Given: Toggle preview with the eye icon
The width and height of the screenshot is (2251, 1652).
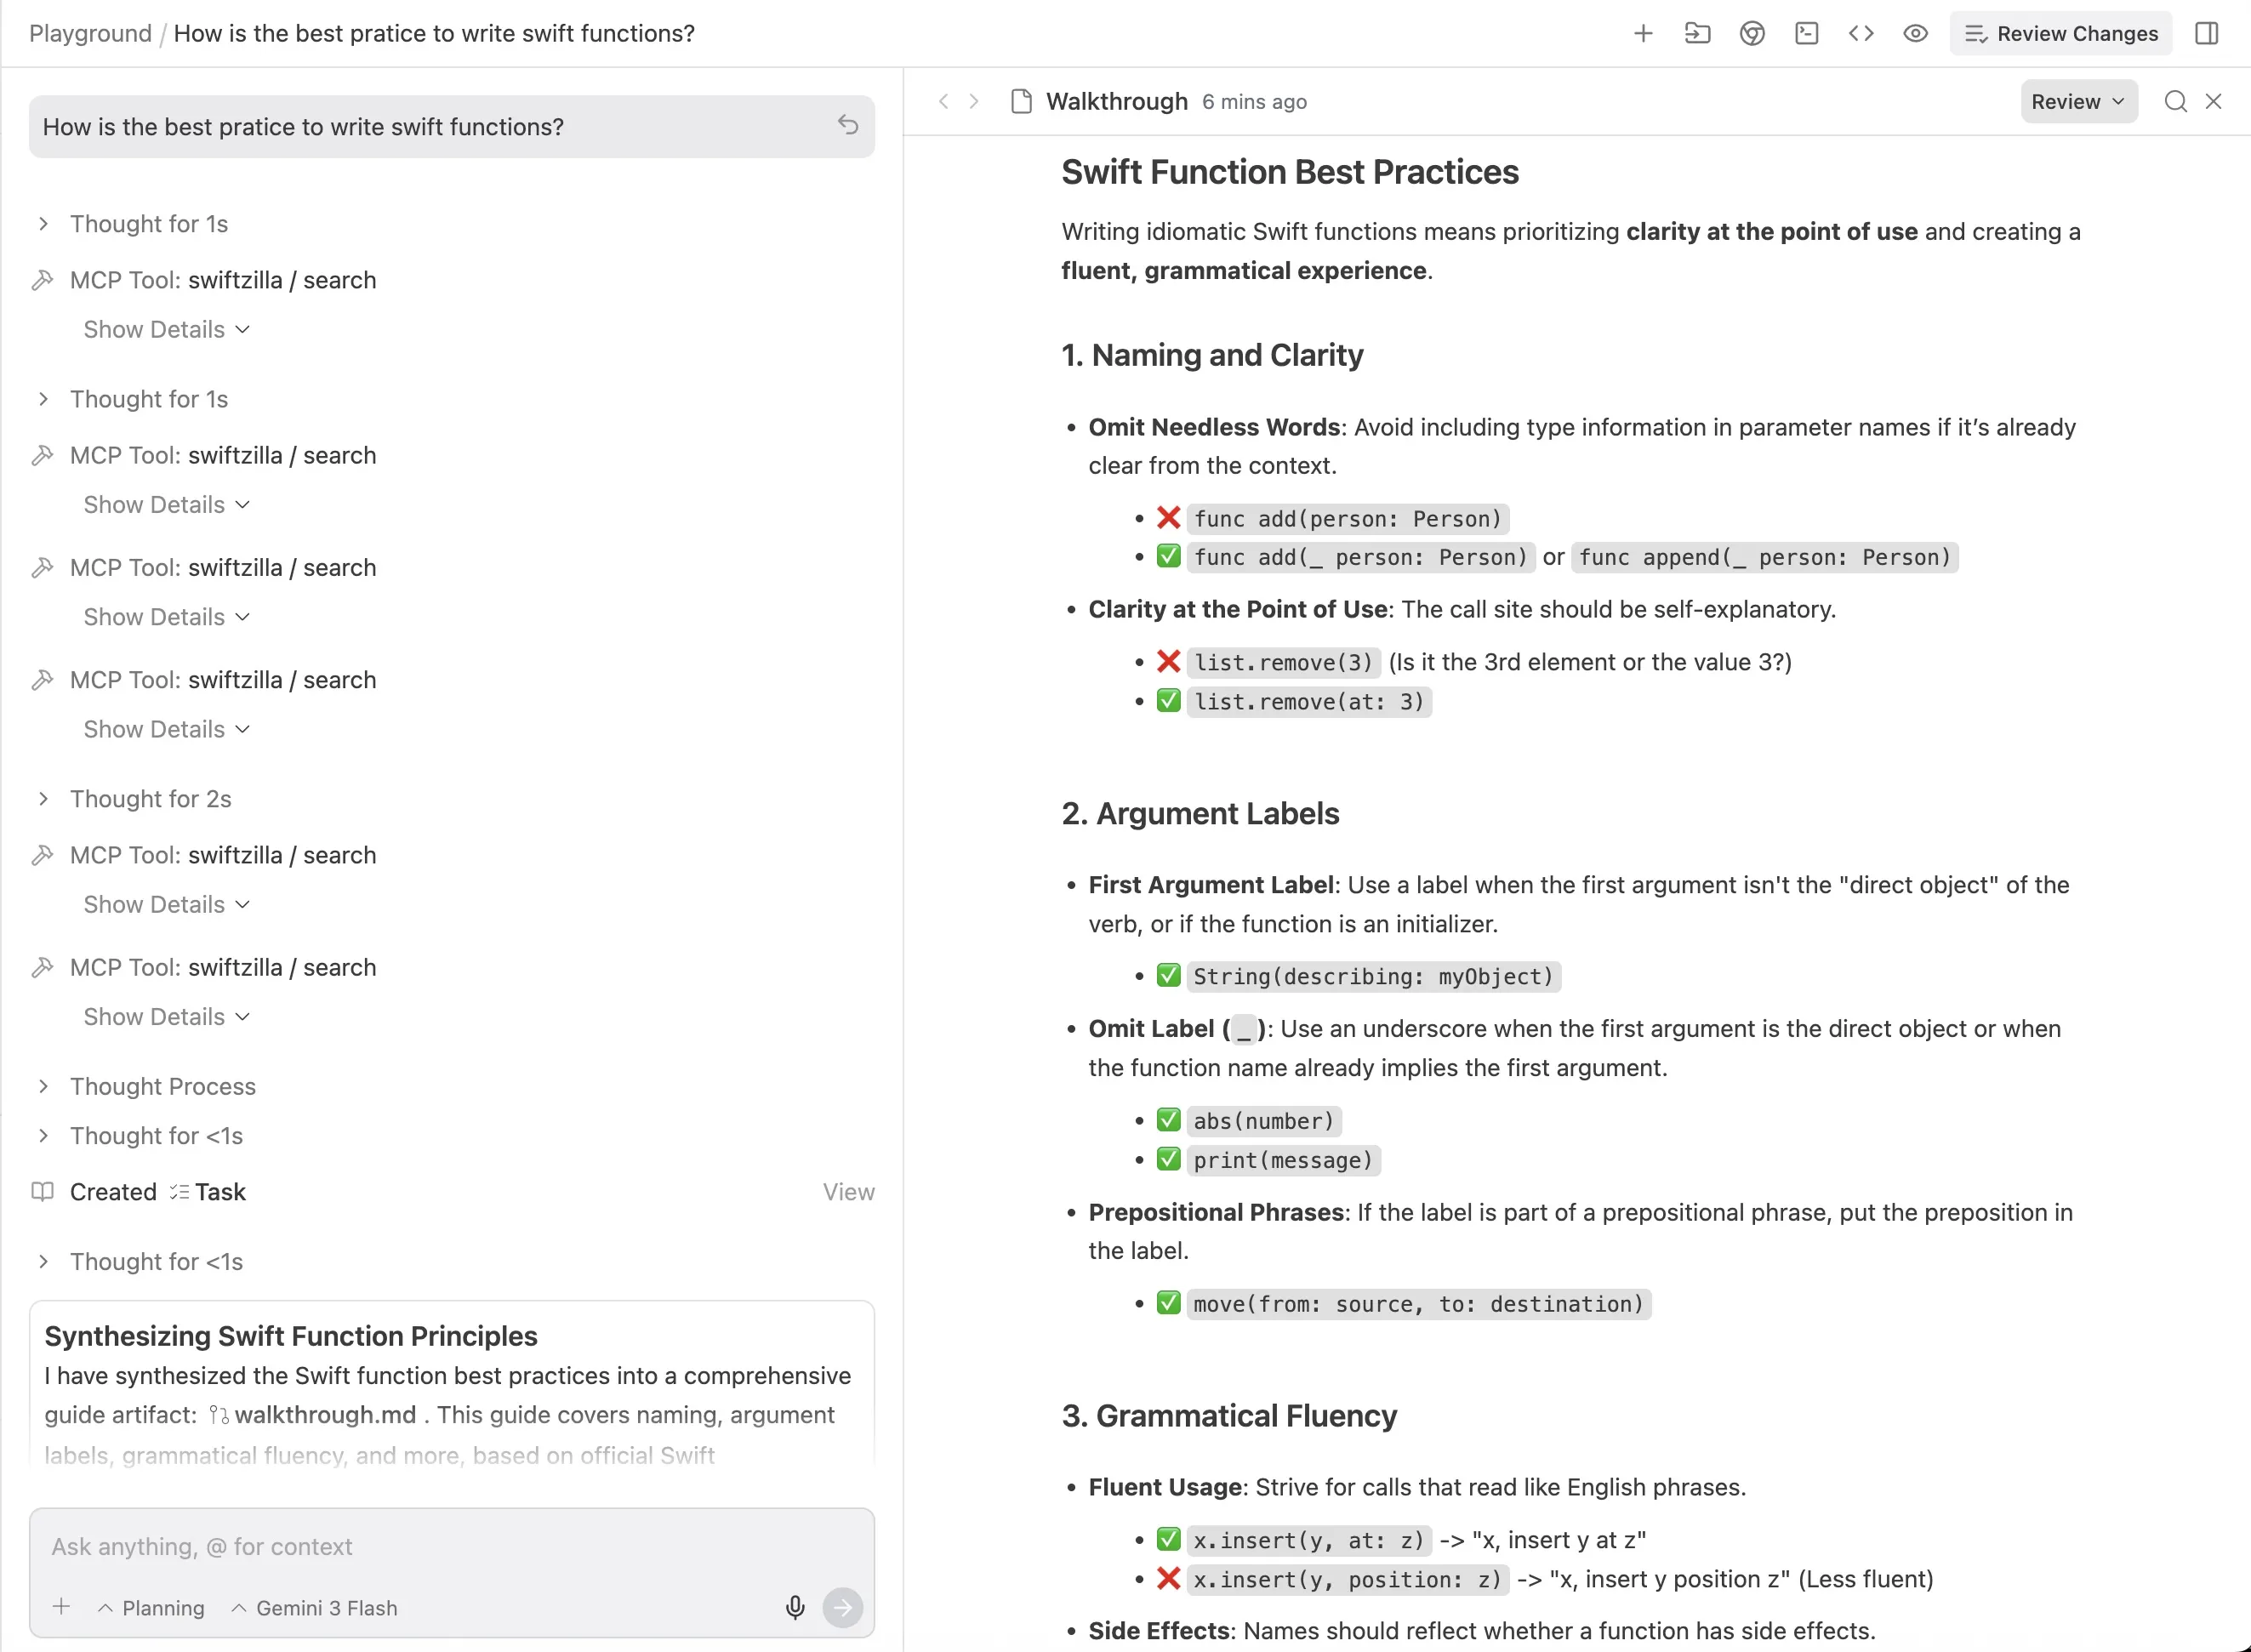Looking at the screenshot, I should coord(1915,33).
